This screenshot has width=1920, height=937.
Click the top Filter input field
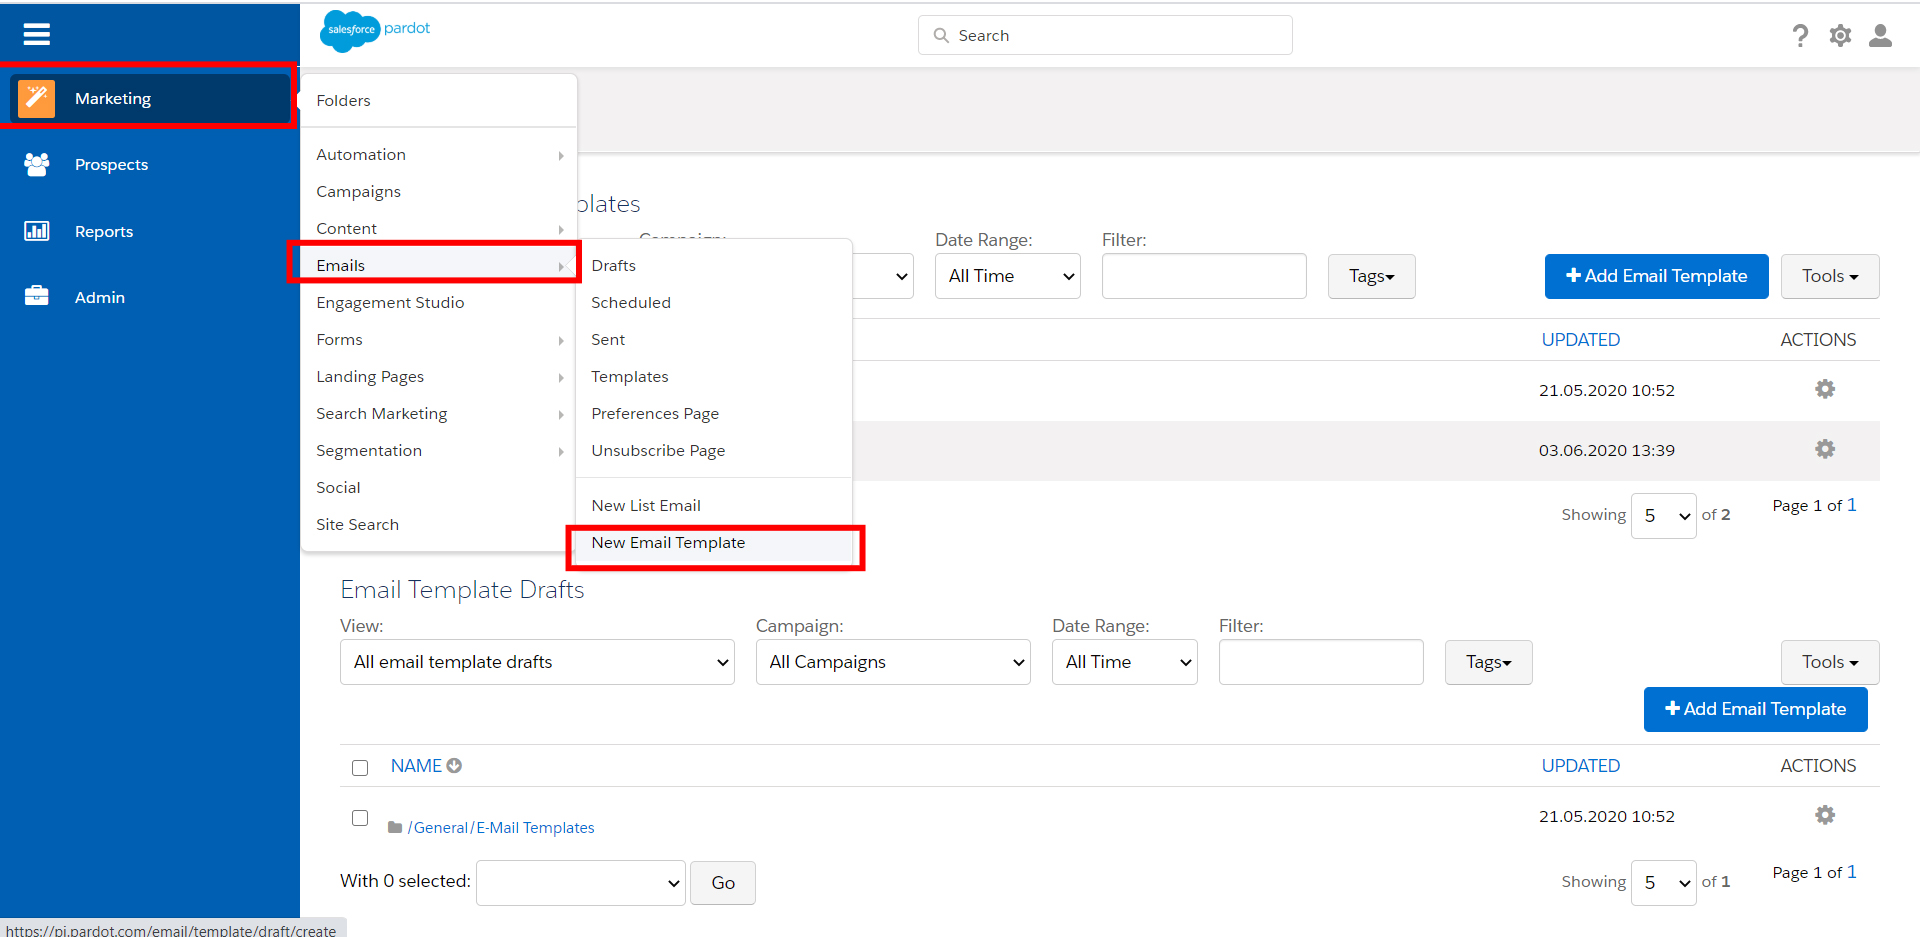[1204, 276]
